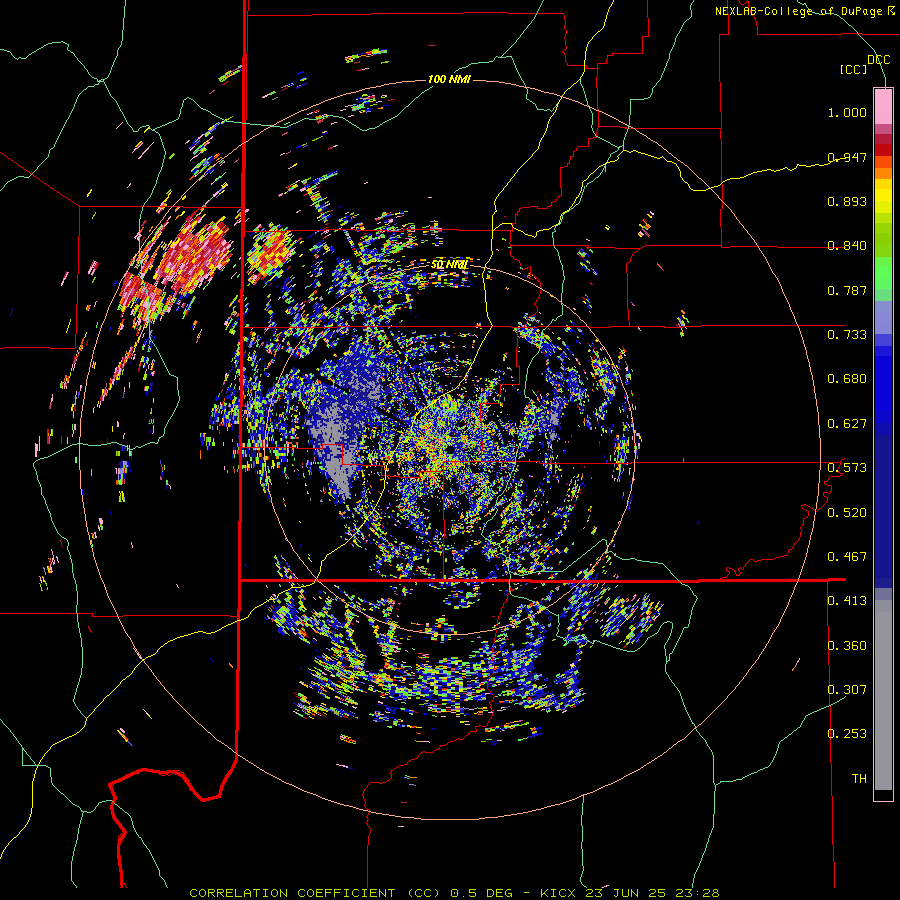The image size is (900, 900).
Task: Click the 0.893 scale value
Action: click(x=847, y=201)
